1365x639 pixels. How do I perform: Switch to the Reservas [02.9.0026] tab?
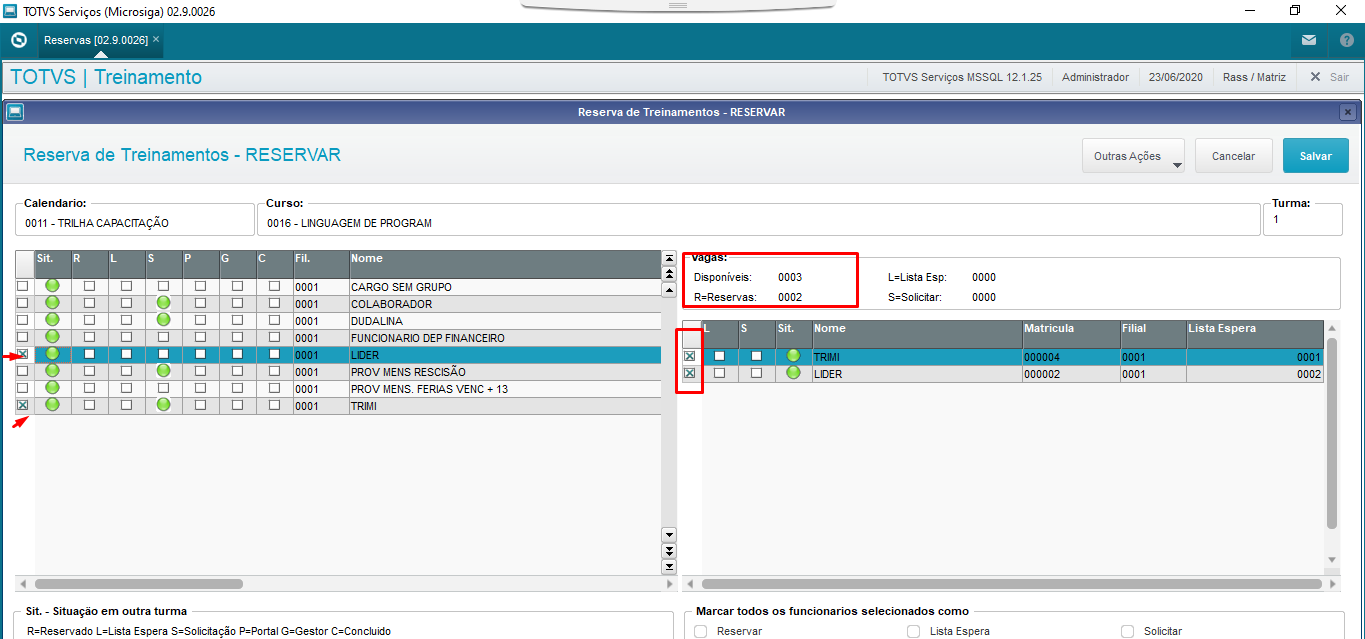coord(95,40)
